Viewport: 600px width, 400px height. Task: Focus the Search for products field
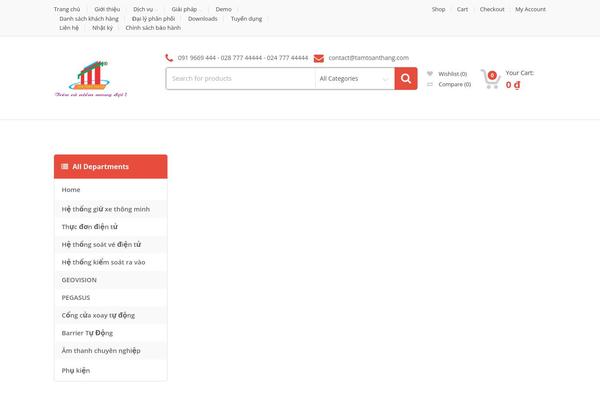pyautogui.click(x=241, y=78)
